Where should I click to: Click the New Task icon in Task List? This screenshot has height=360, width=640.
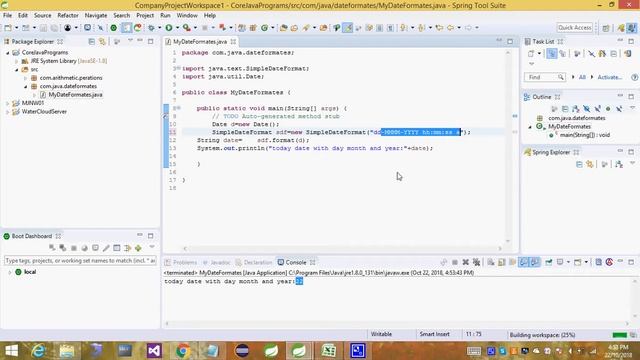point(531,53)
